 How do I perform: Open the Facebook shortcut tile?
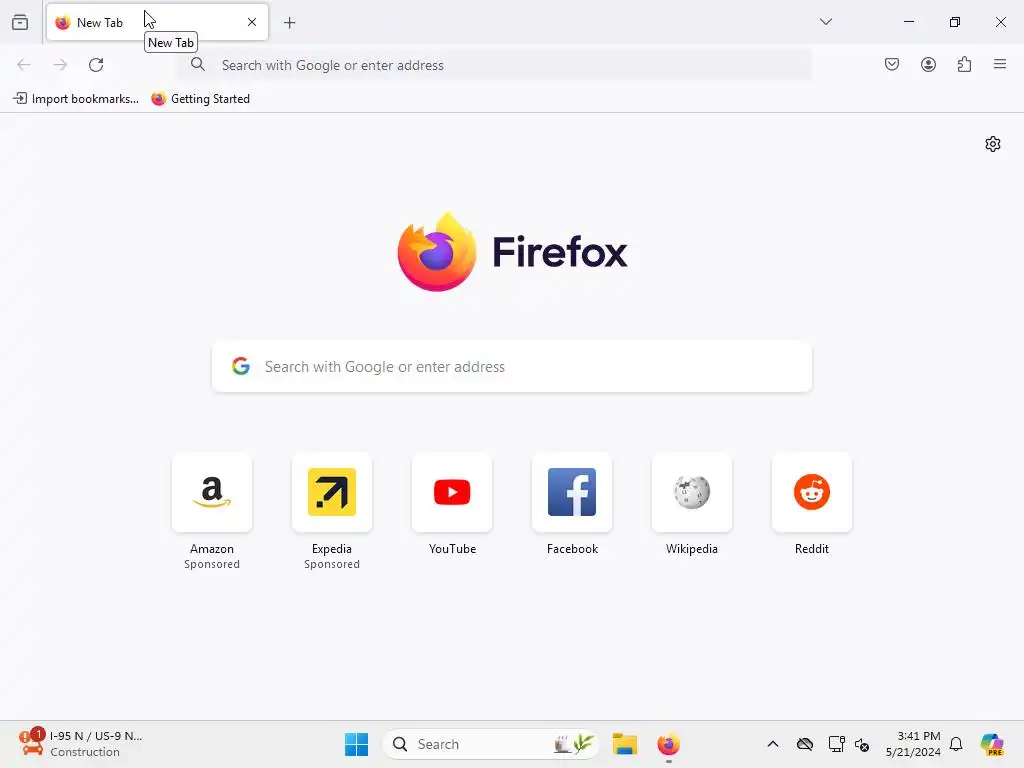pos(572,492)
